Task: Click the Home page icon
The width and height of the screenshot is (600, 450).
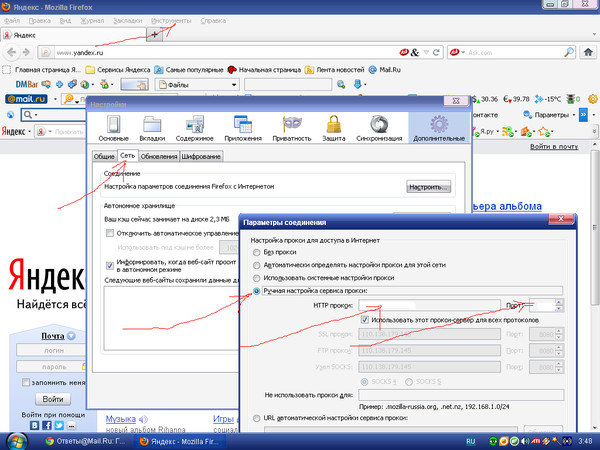Action: tap(588, 52)
